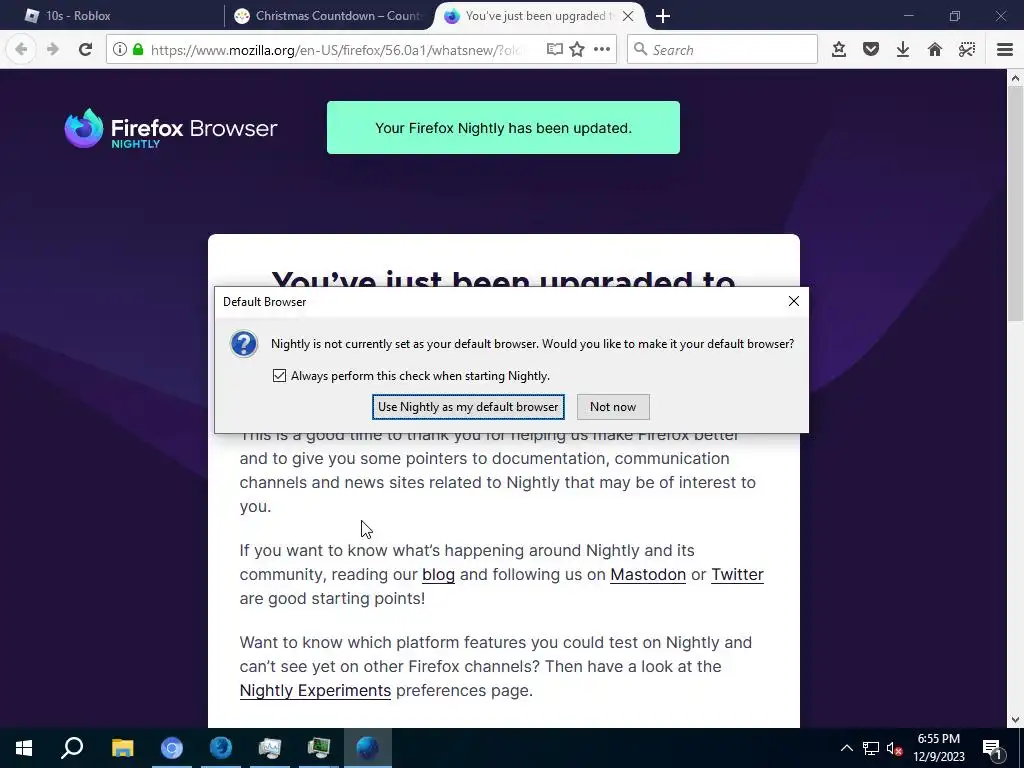The height and width of the screenshot is (768, 1024).
Task: Go to Home page icon
Action: coord(935,50)
